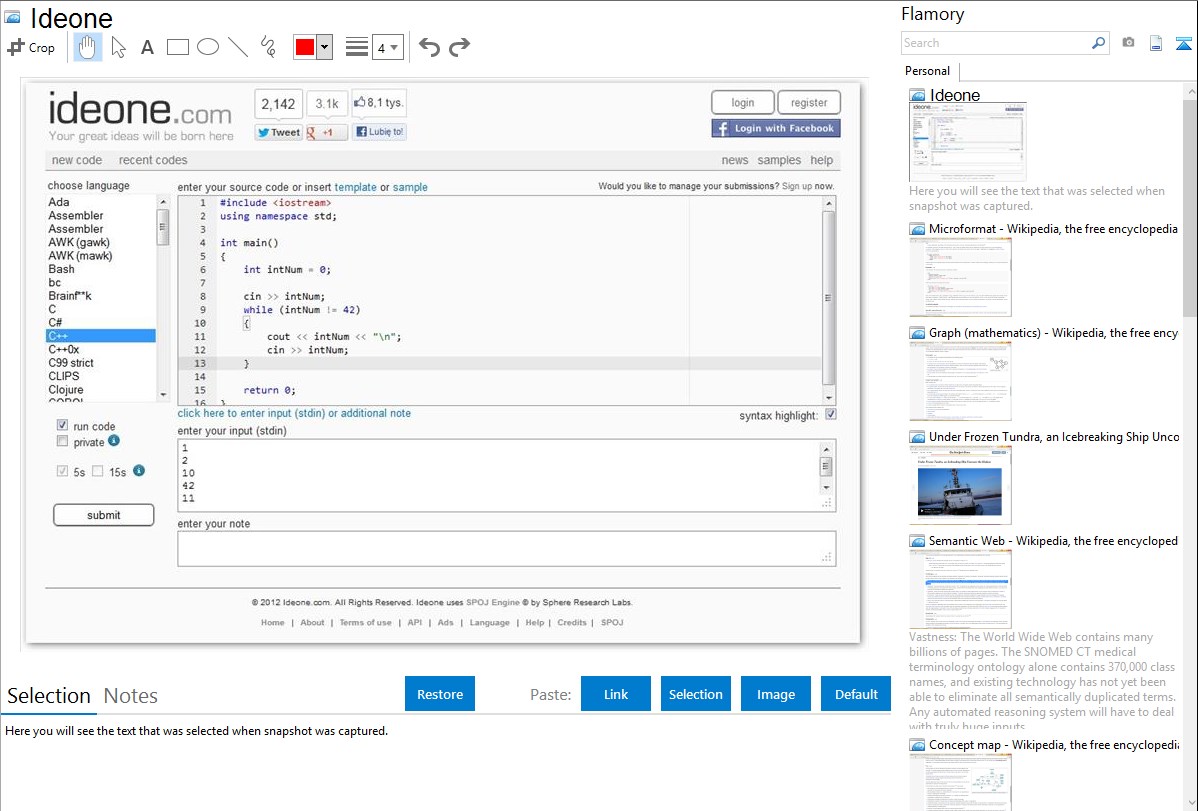This screenshot has width=1198, height=811.
Task: Click the info icon next to 15s
Action: tap(139, 470)
